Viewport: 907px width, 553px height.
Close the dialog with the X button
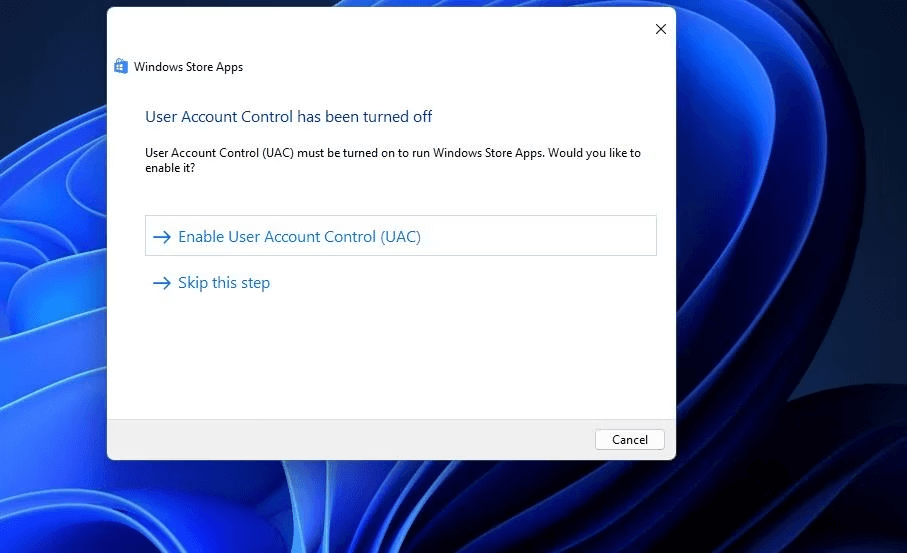(660, 30)
